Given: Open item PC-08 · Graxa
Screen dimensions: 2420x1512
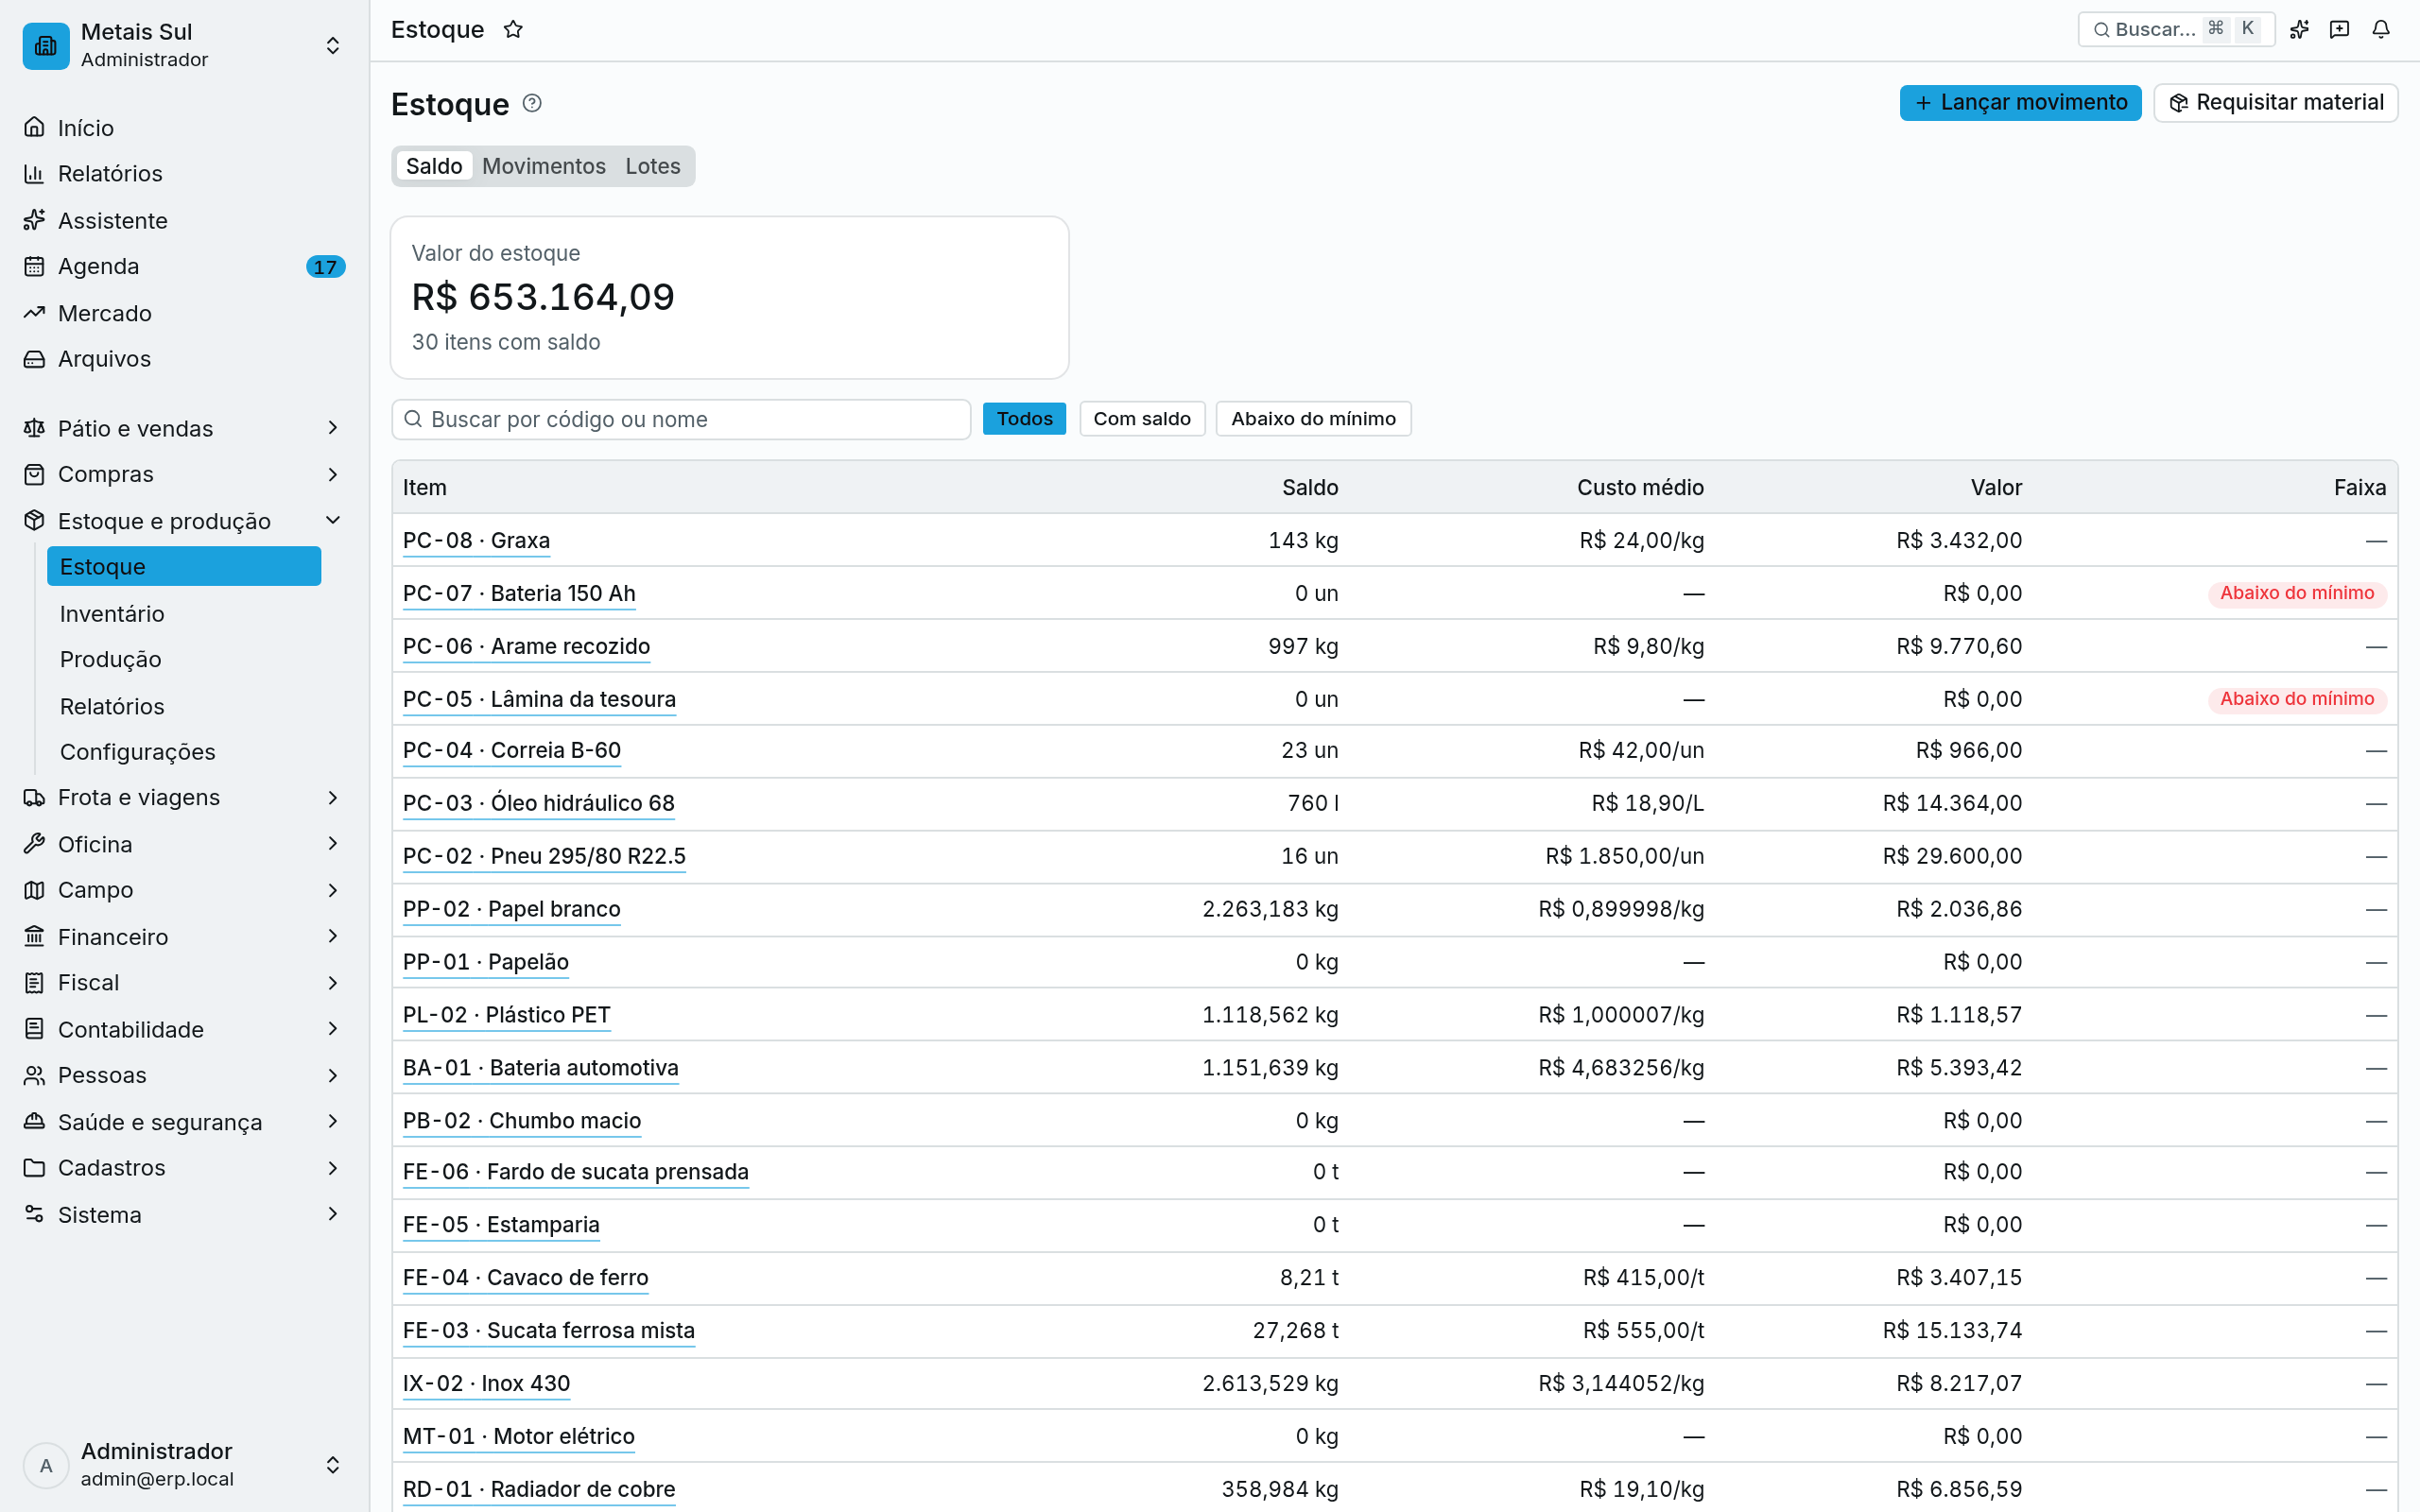Looking at the screenshot, I should pos(476,541).
